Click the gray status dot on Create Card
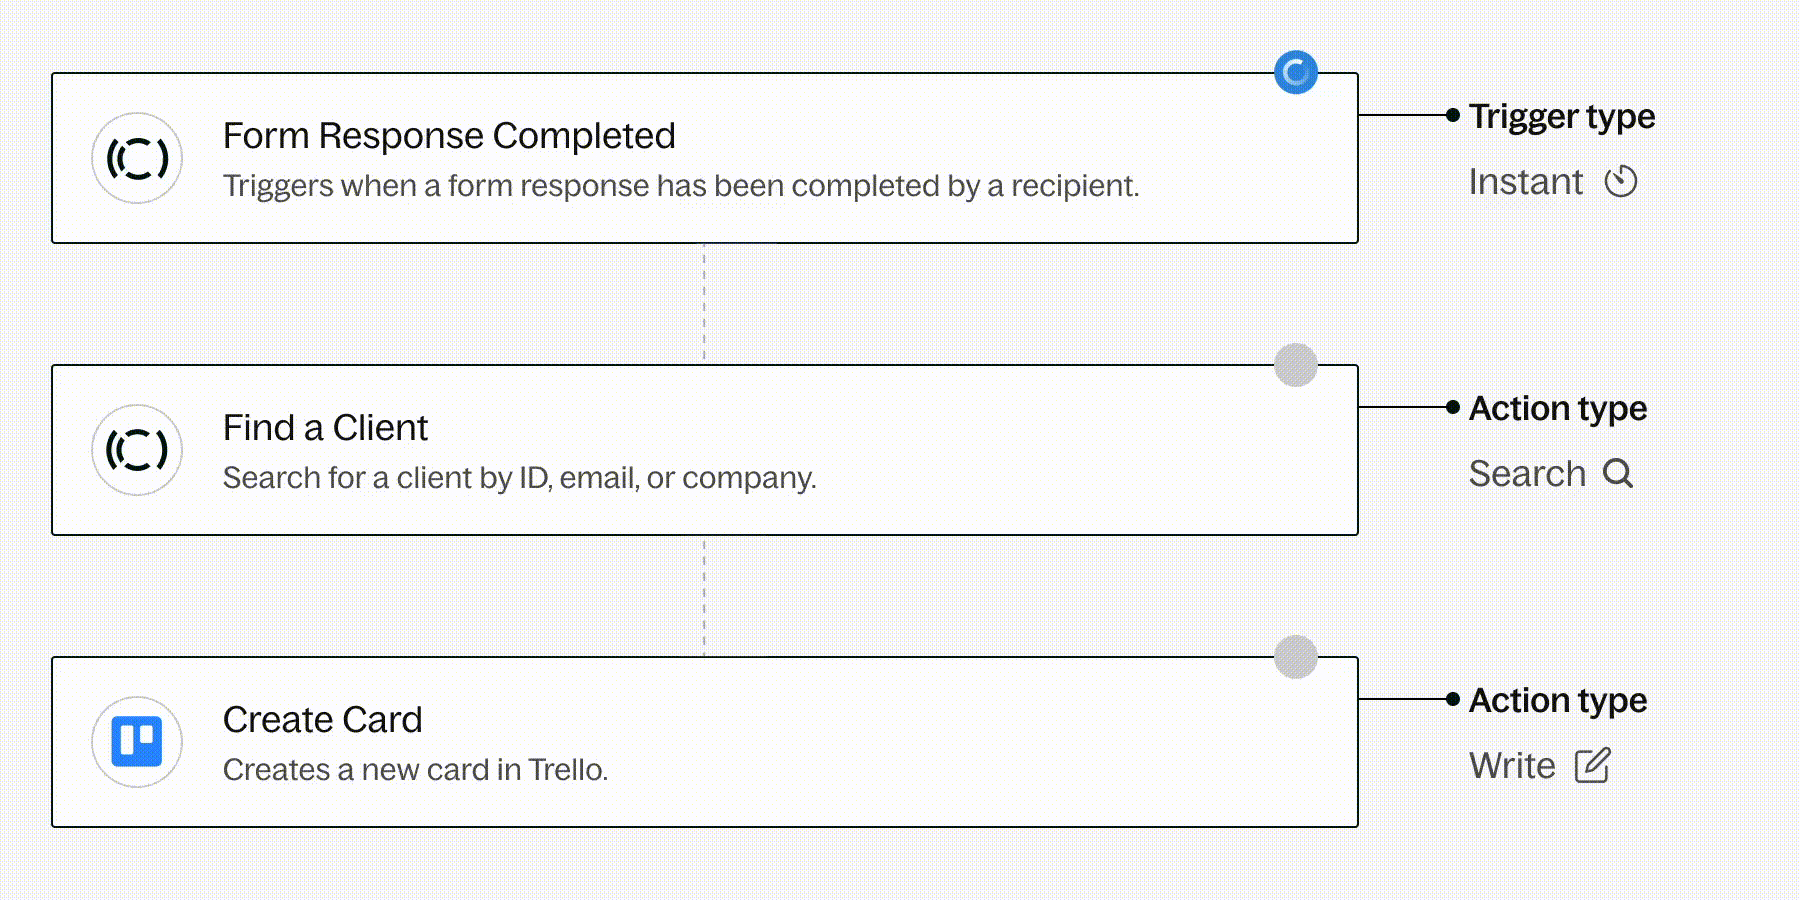The image size is (1800, 900). tap(1296, 657)
